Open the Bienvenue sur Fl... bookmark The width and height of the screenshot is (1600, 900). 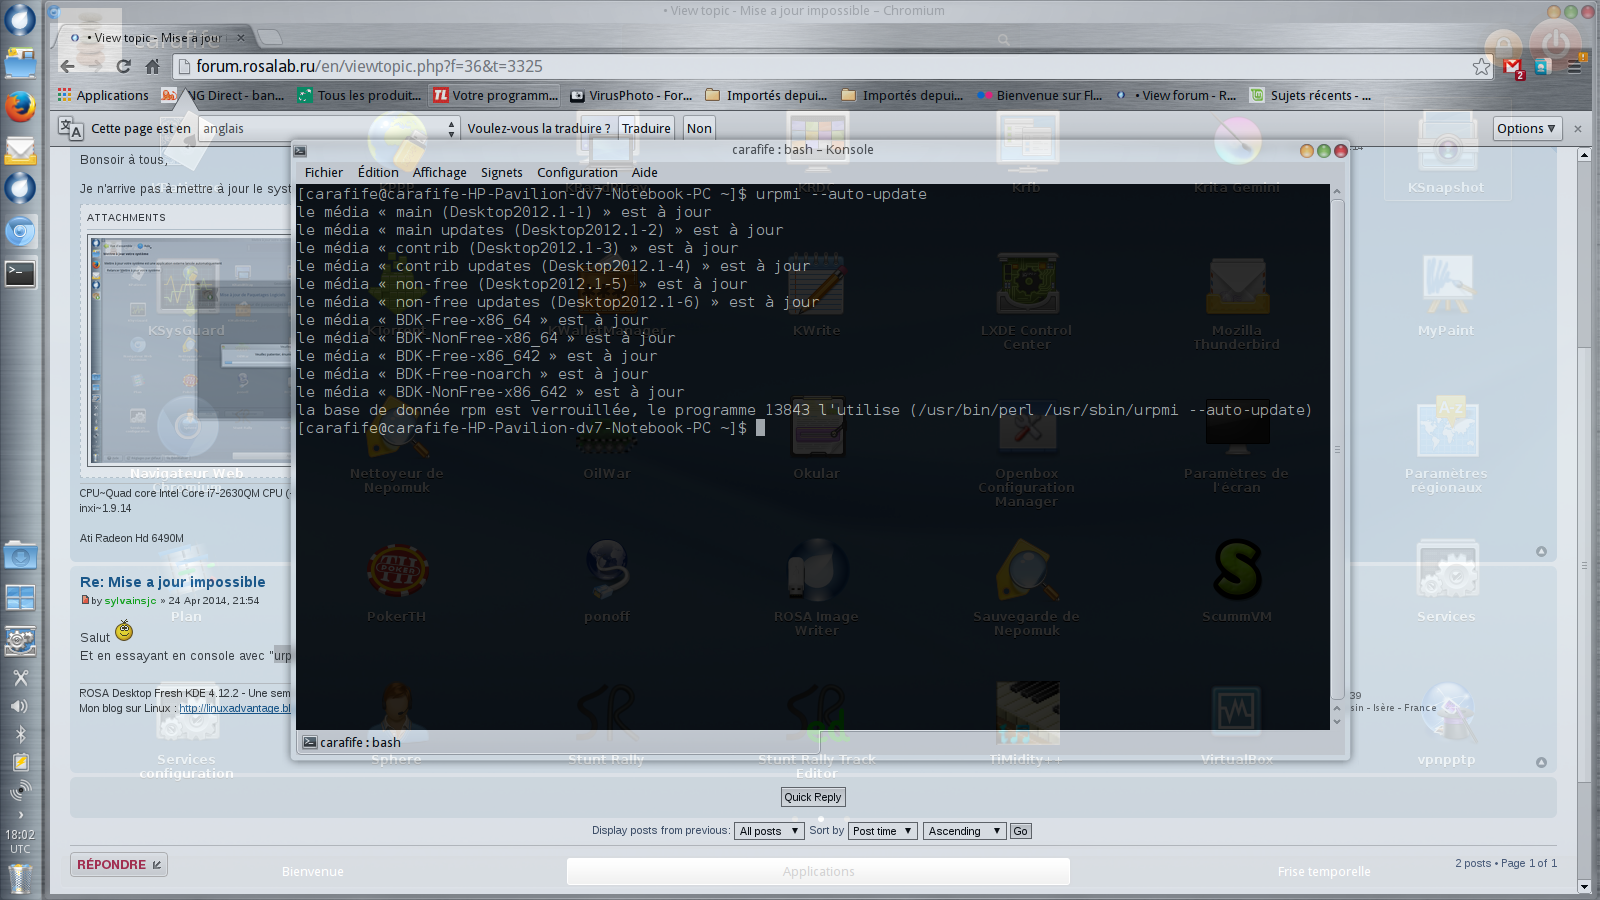point(1040,95)
